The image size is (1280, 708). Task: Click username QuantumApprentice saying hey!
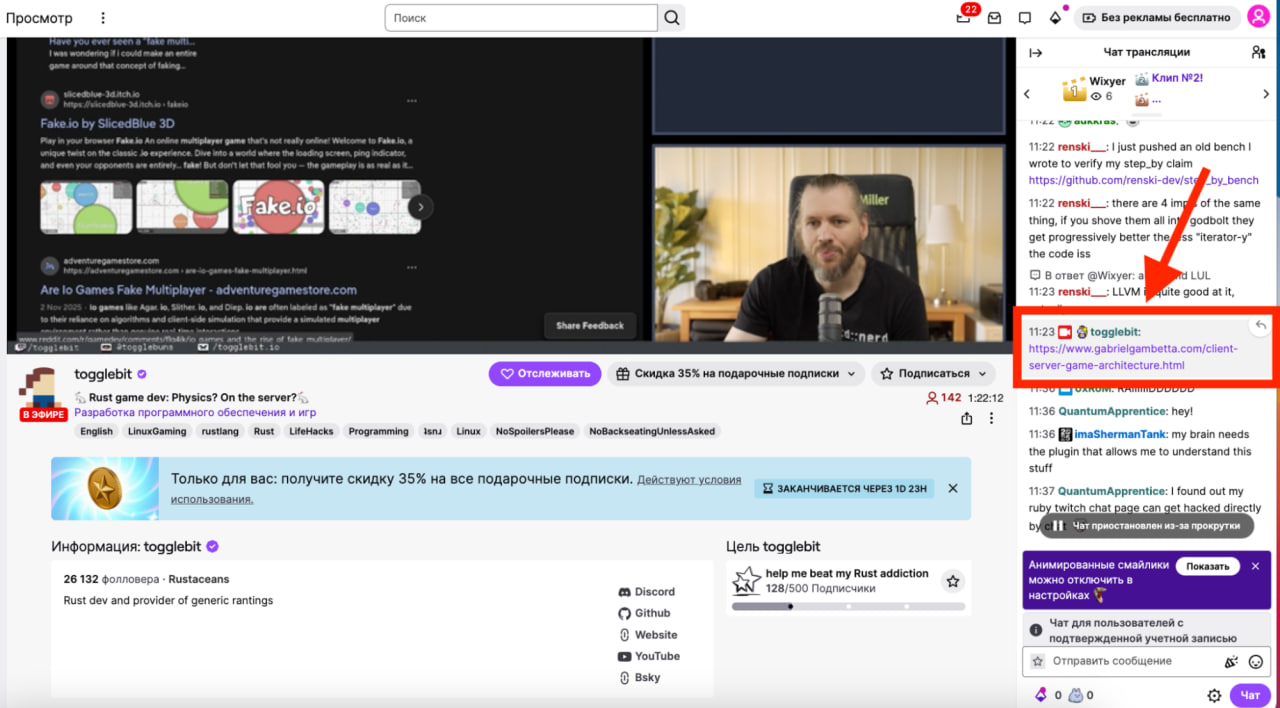click(x=1112, y=411)
